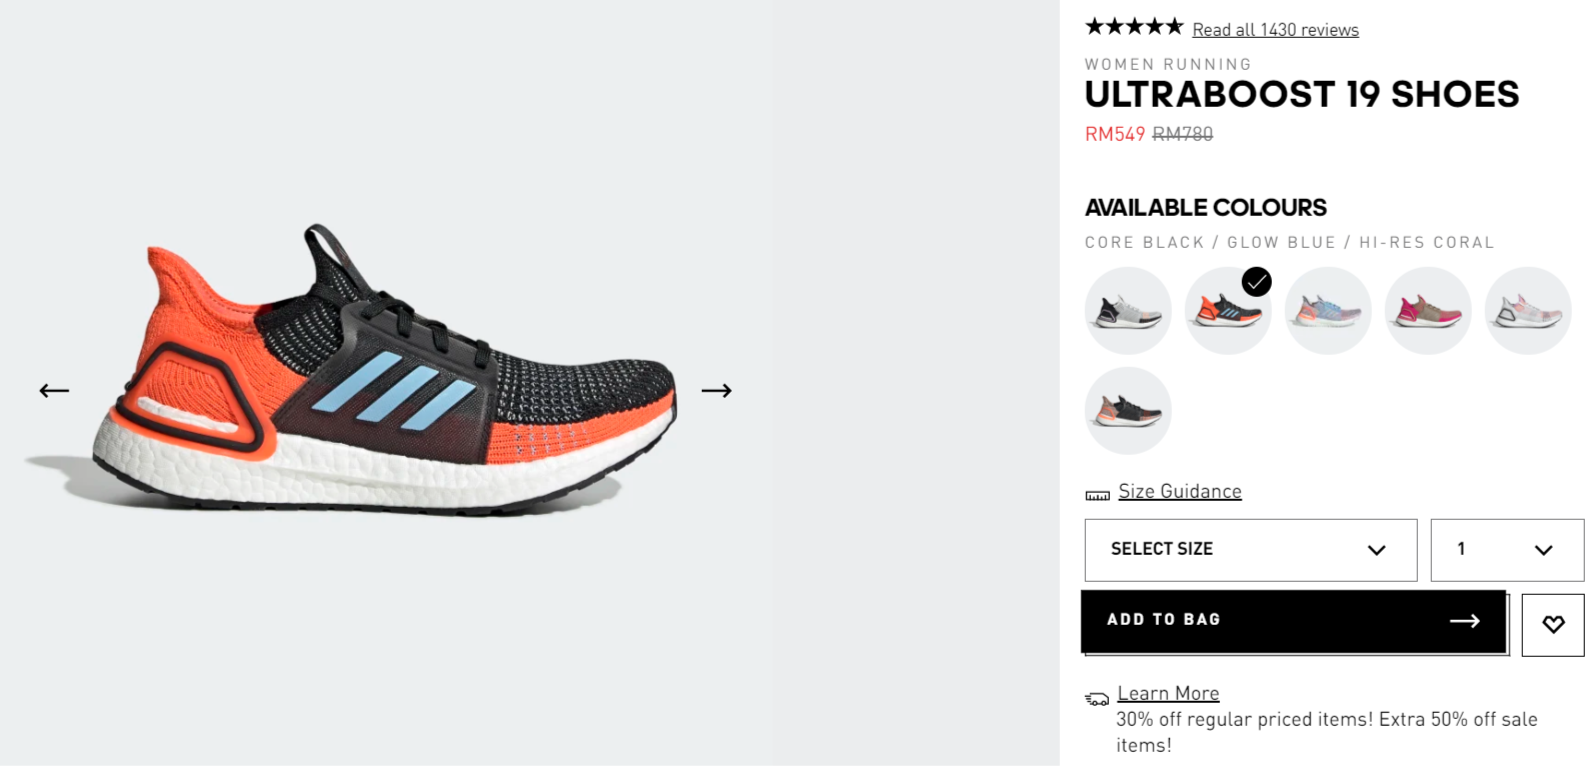Choose the black and coral swatch in second row

1128,411
